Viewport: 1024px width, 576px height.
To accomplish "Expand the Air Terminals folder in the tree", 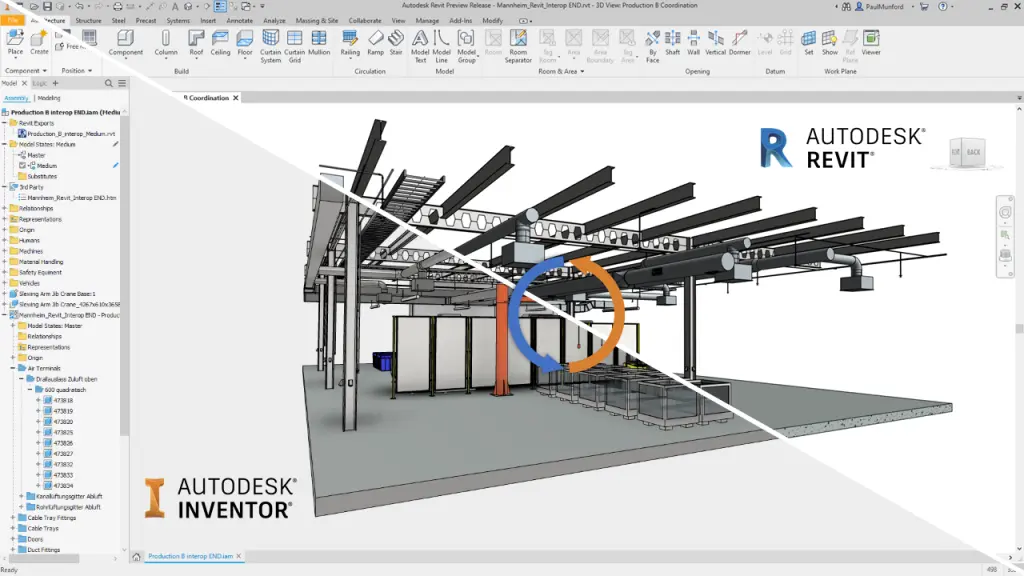I will [11, 368].
